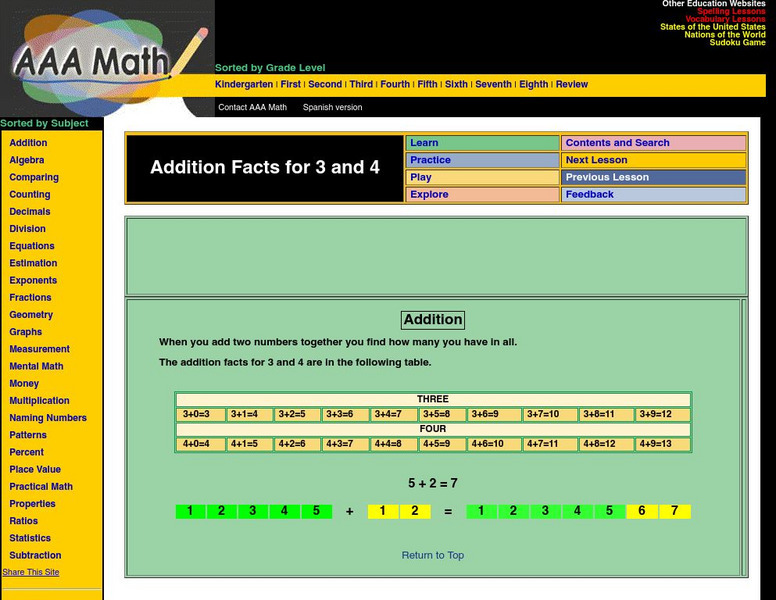776x600 pixels.
Task: Select the Play tab
Action: click(483, 177)
